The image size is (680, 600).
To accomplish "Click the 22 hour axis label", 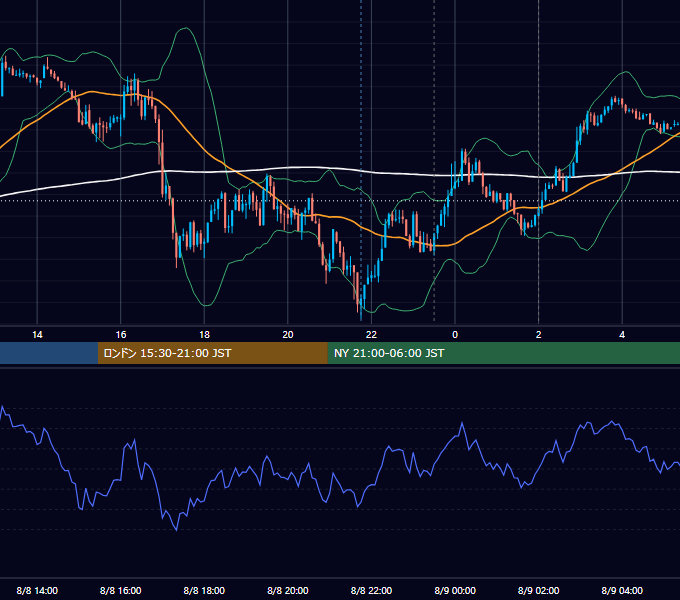I will [x=371, y=335].
